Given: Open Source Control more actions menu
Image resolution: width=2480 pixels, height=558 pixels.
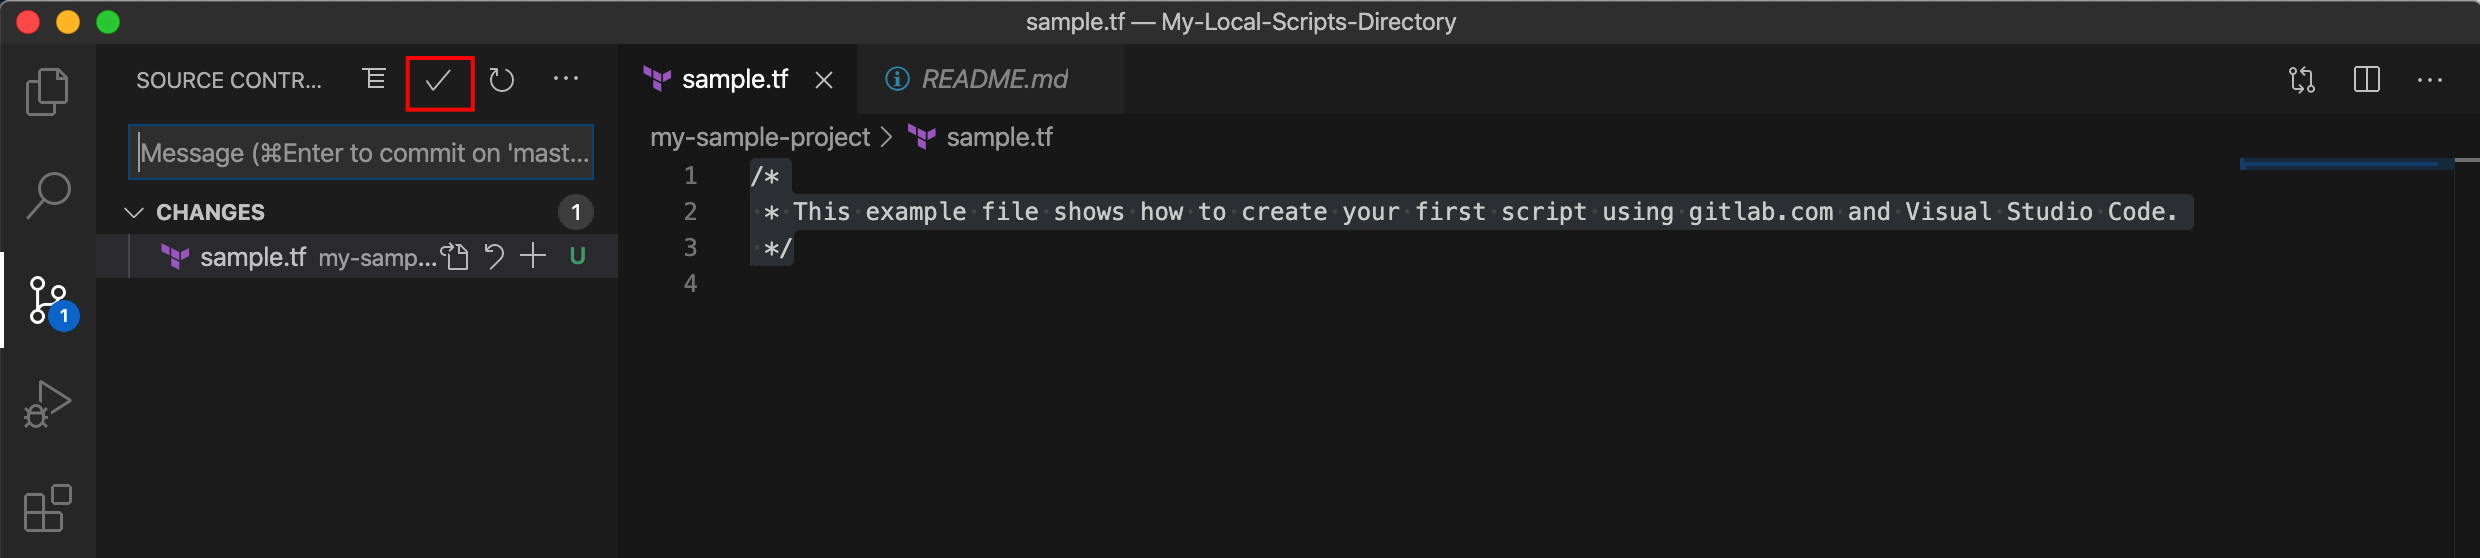Looking at the screenshot, I should tap(566, 79).
